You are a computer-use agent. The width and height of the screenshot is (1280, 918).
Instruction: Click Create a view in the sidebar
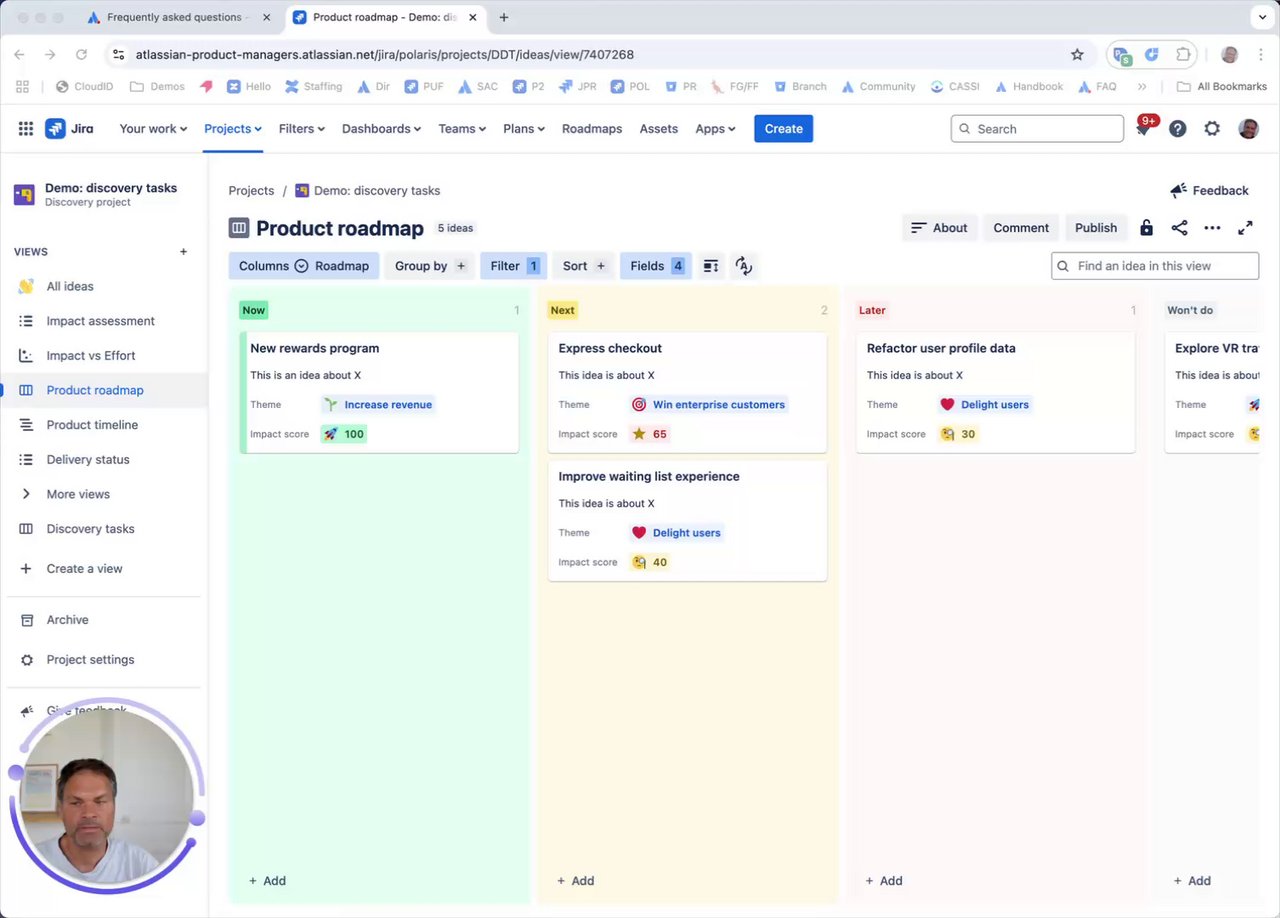pyautogui.click(x=84, y=569)
